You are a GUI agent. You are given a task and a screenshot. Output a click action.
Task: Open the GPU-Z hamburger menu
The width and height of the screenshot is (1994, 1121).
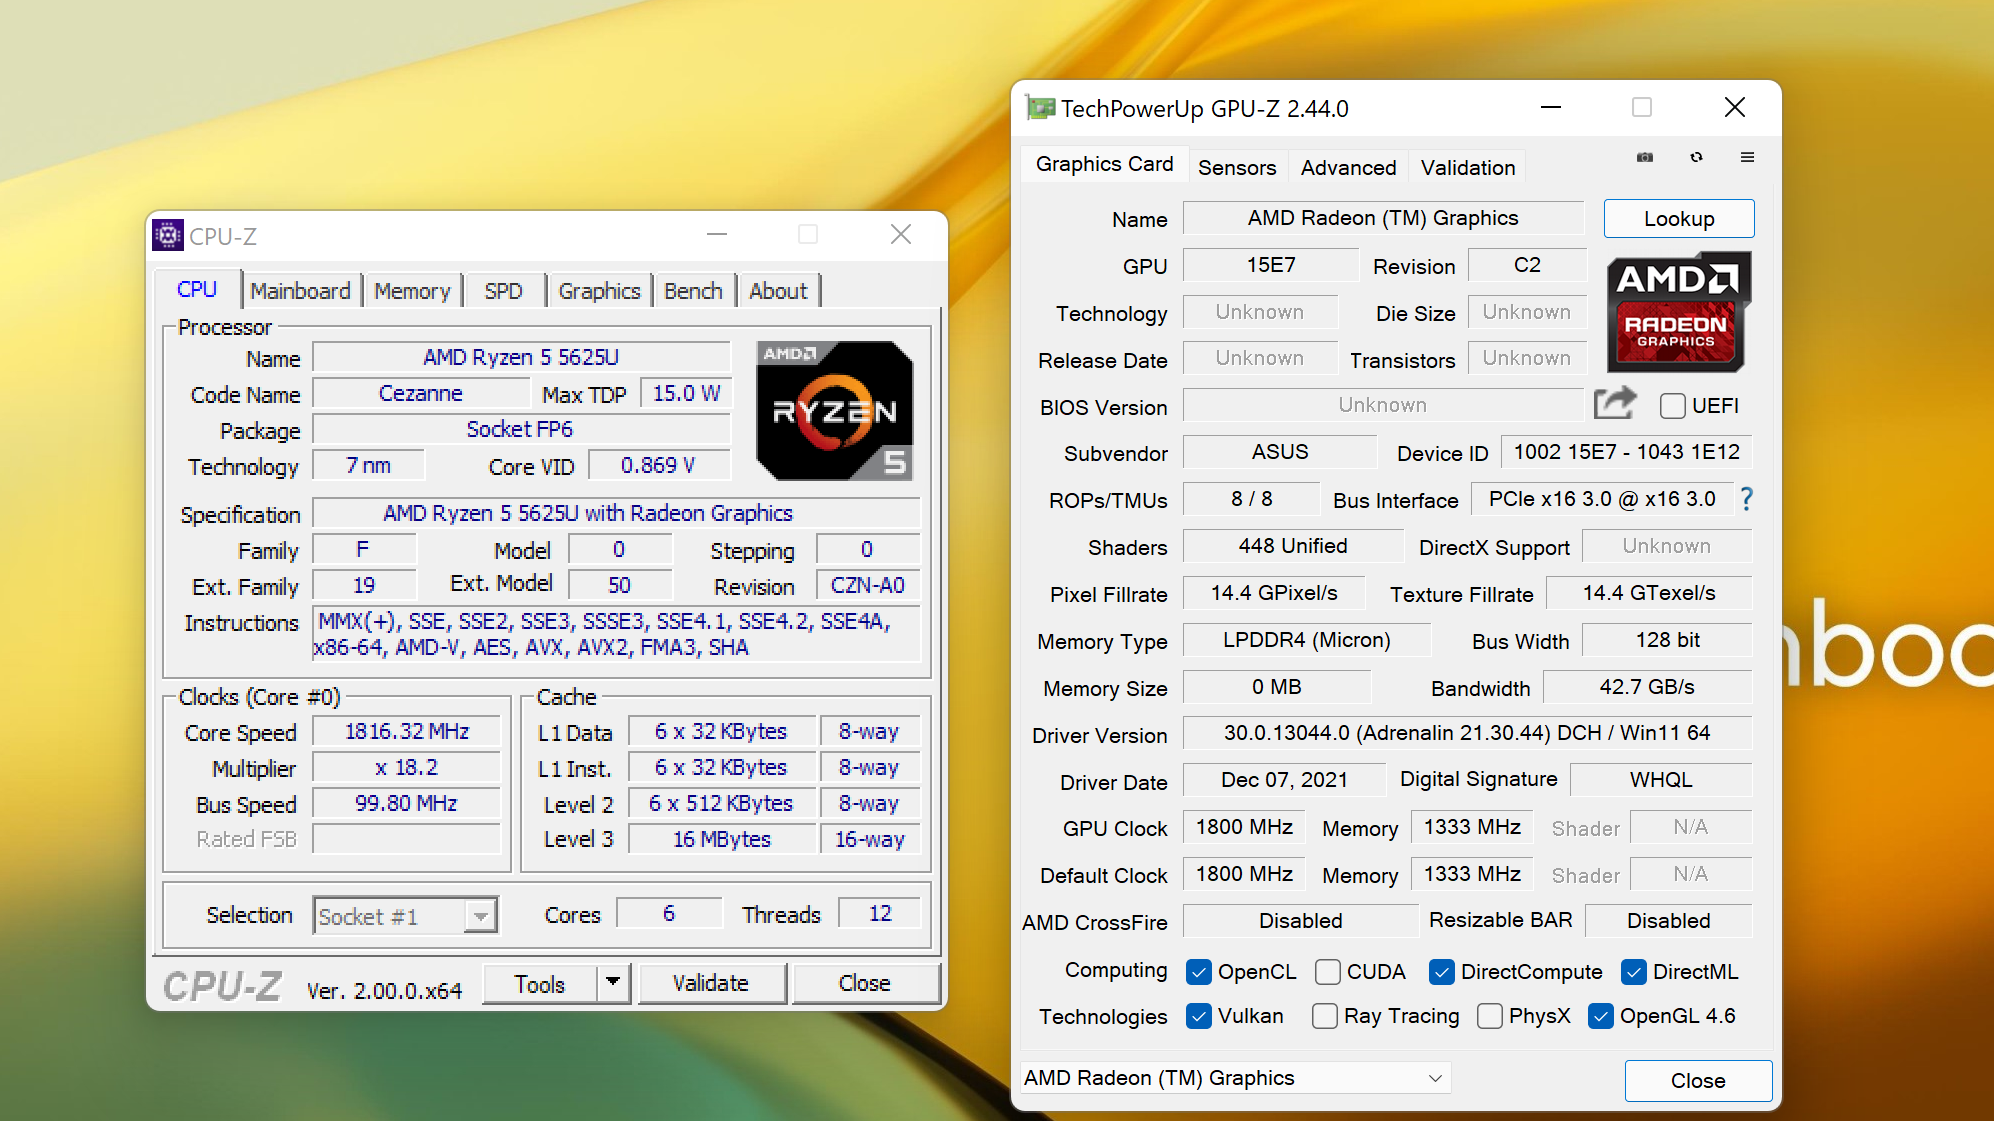click(1747, 157)
